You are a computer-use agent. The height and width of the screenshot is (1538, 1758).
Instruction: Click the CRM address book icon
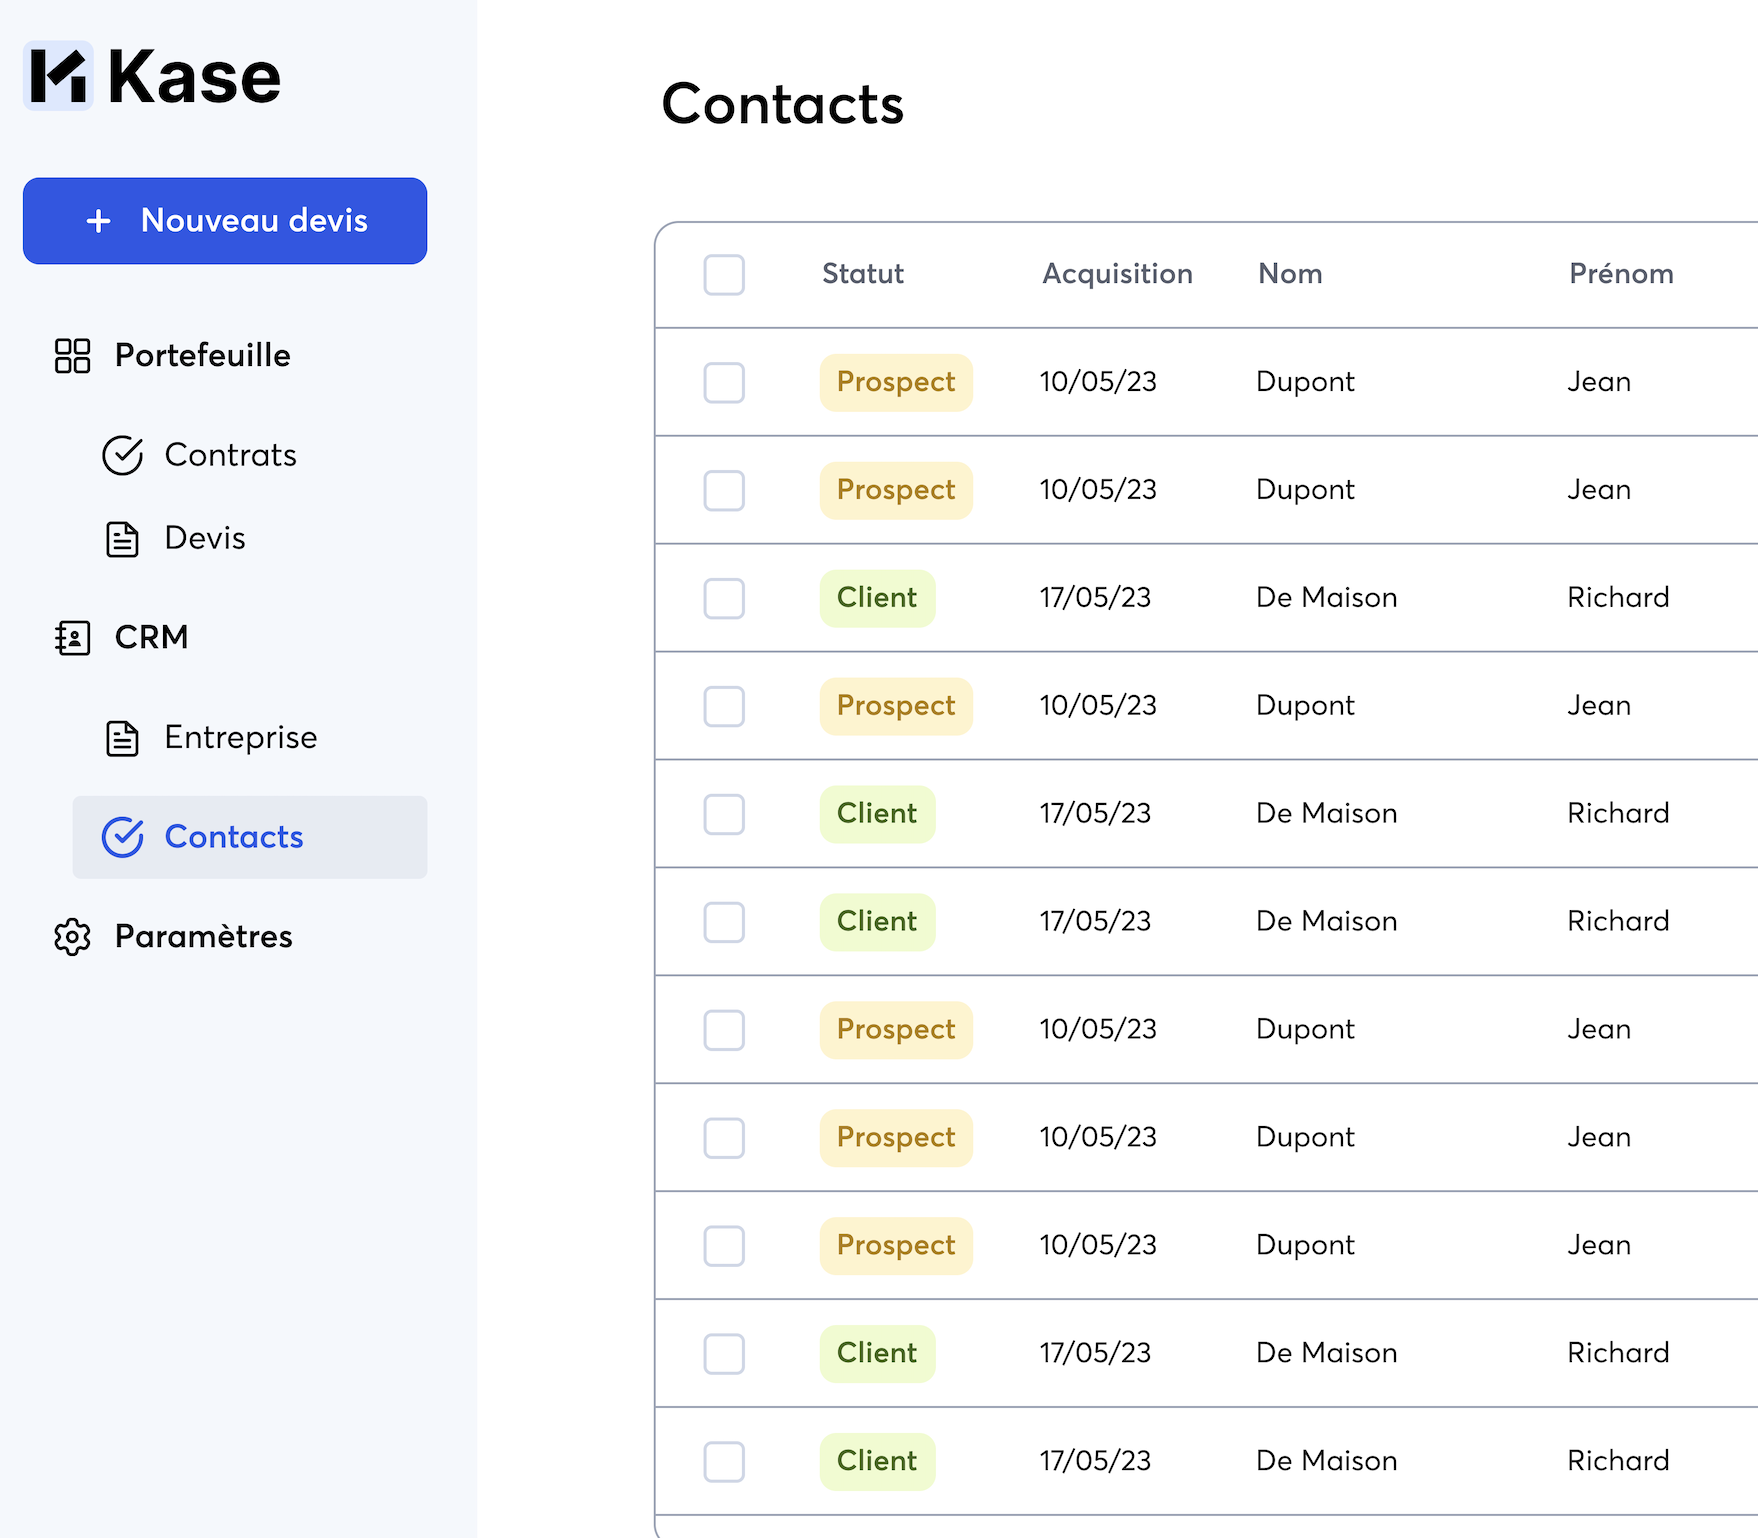72,637
